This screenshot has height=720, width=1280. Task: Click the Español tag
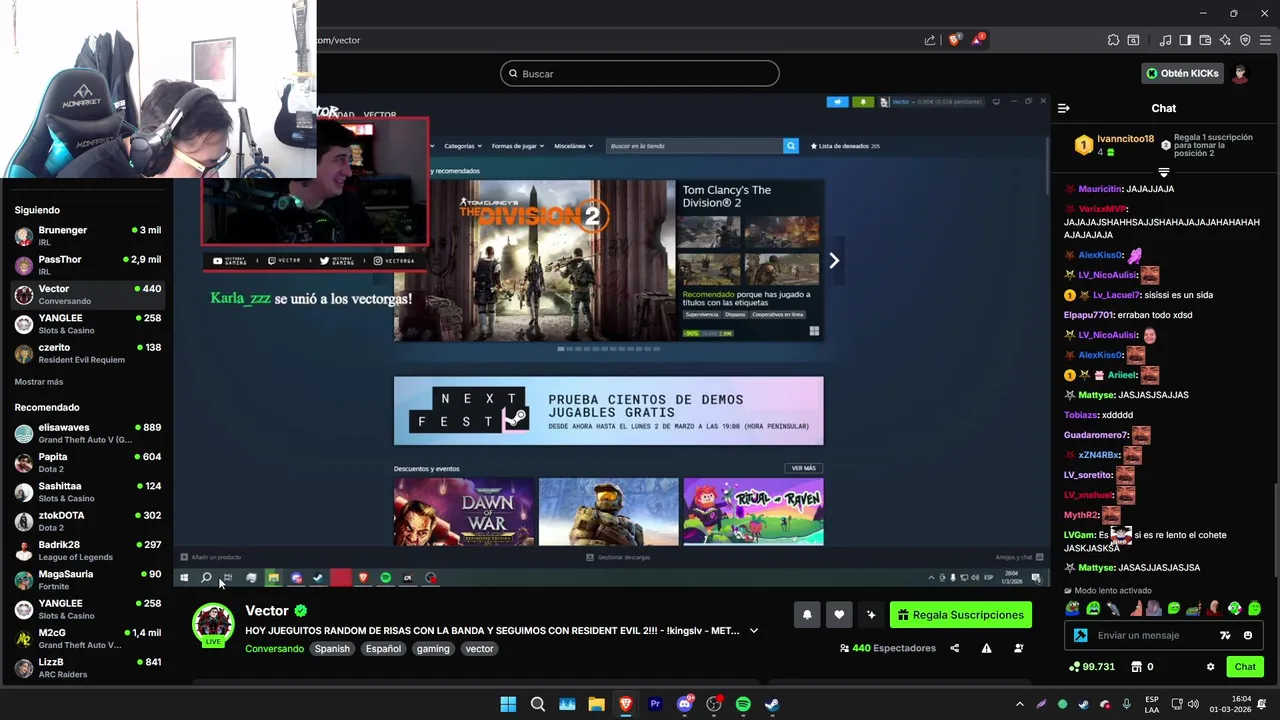click(x=383, y=649)
